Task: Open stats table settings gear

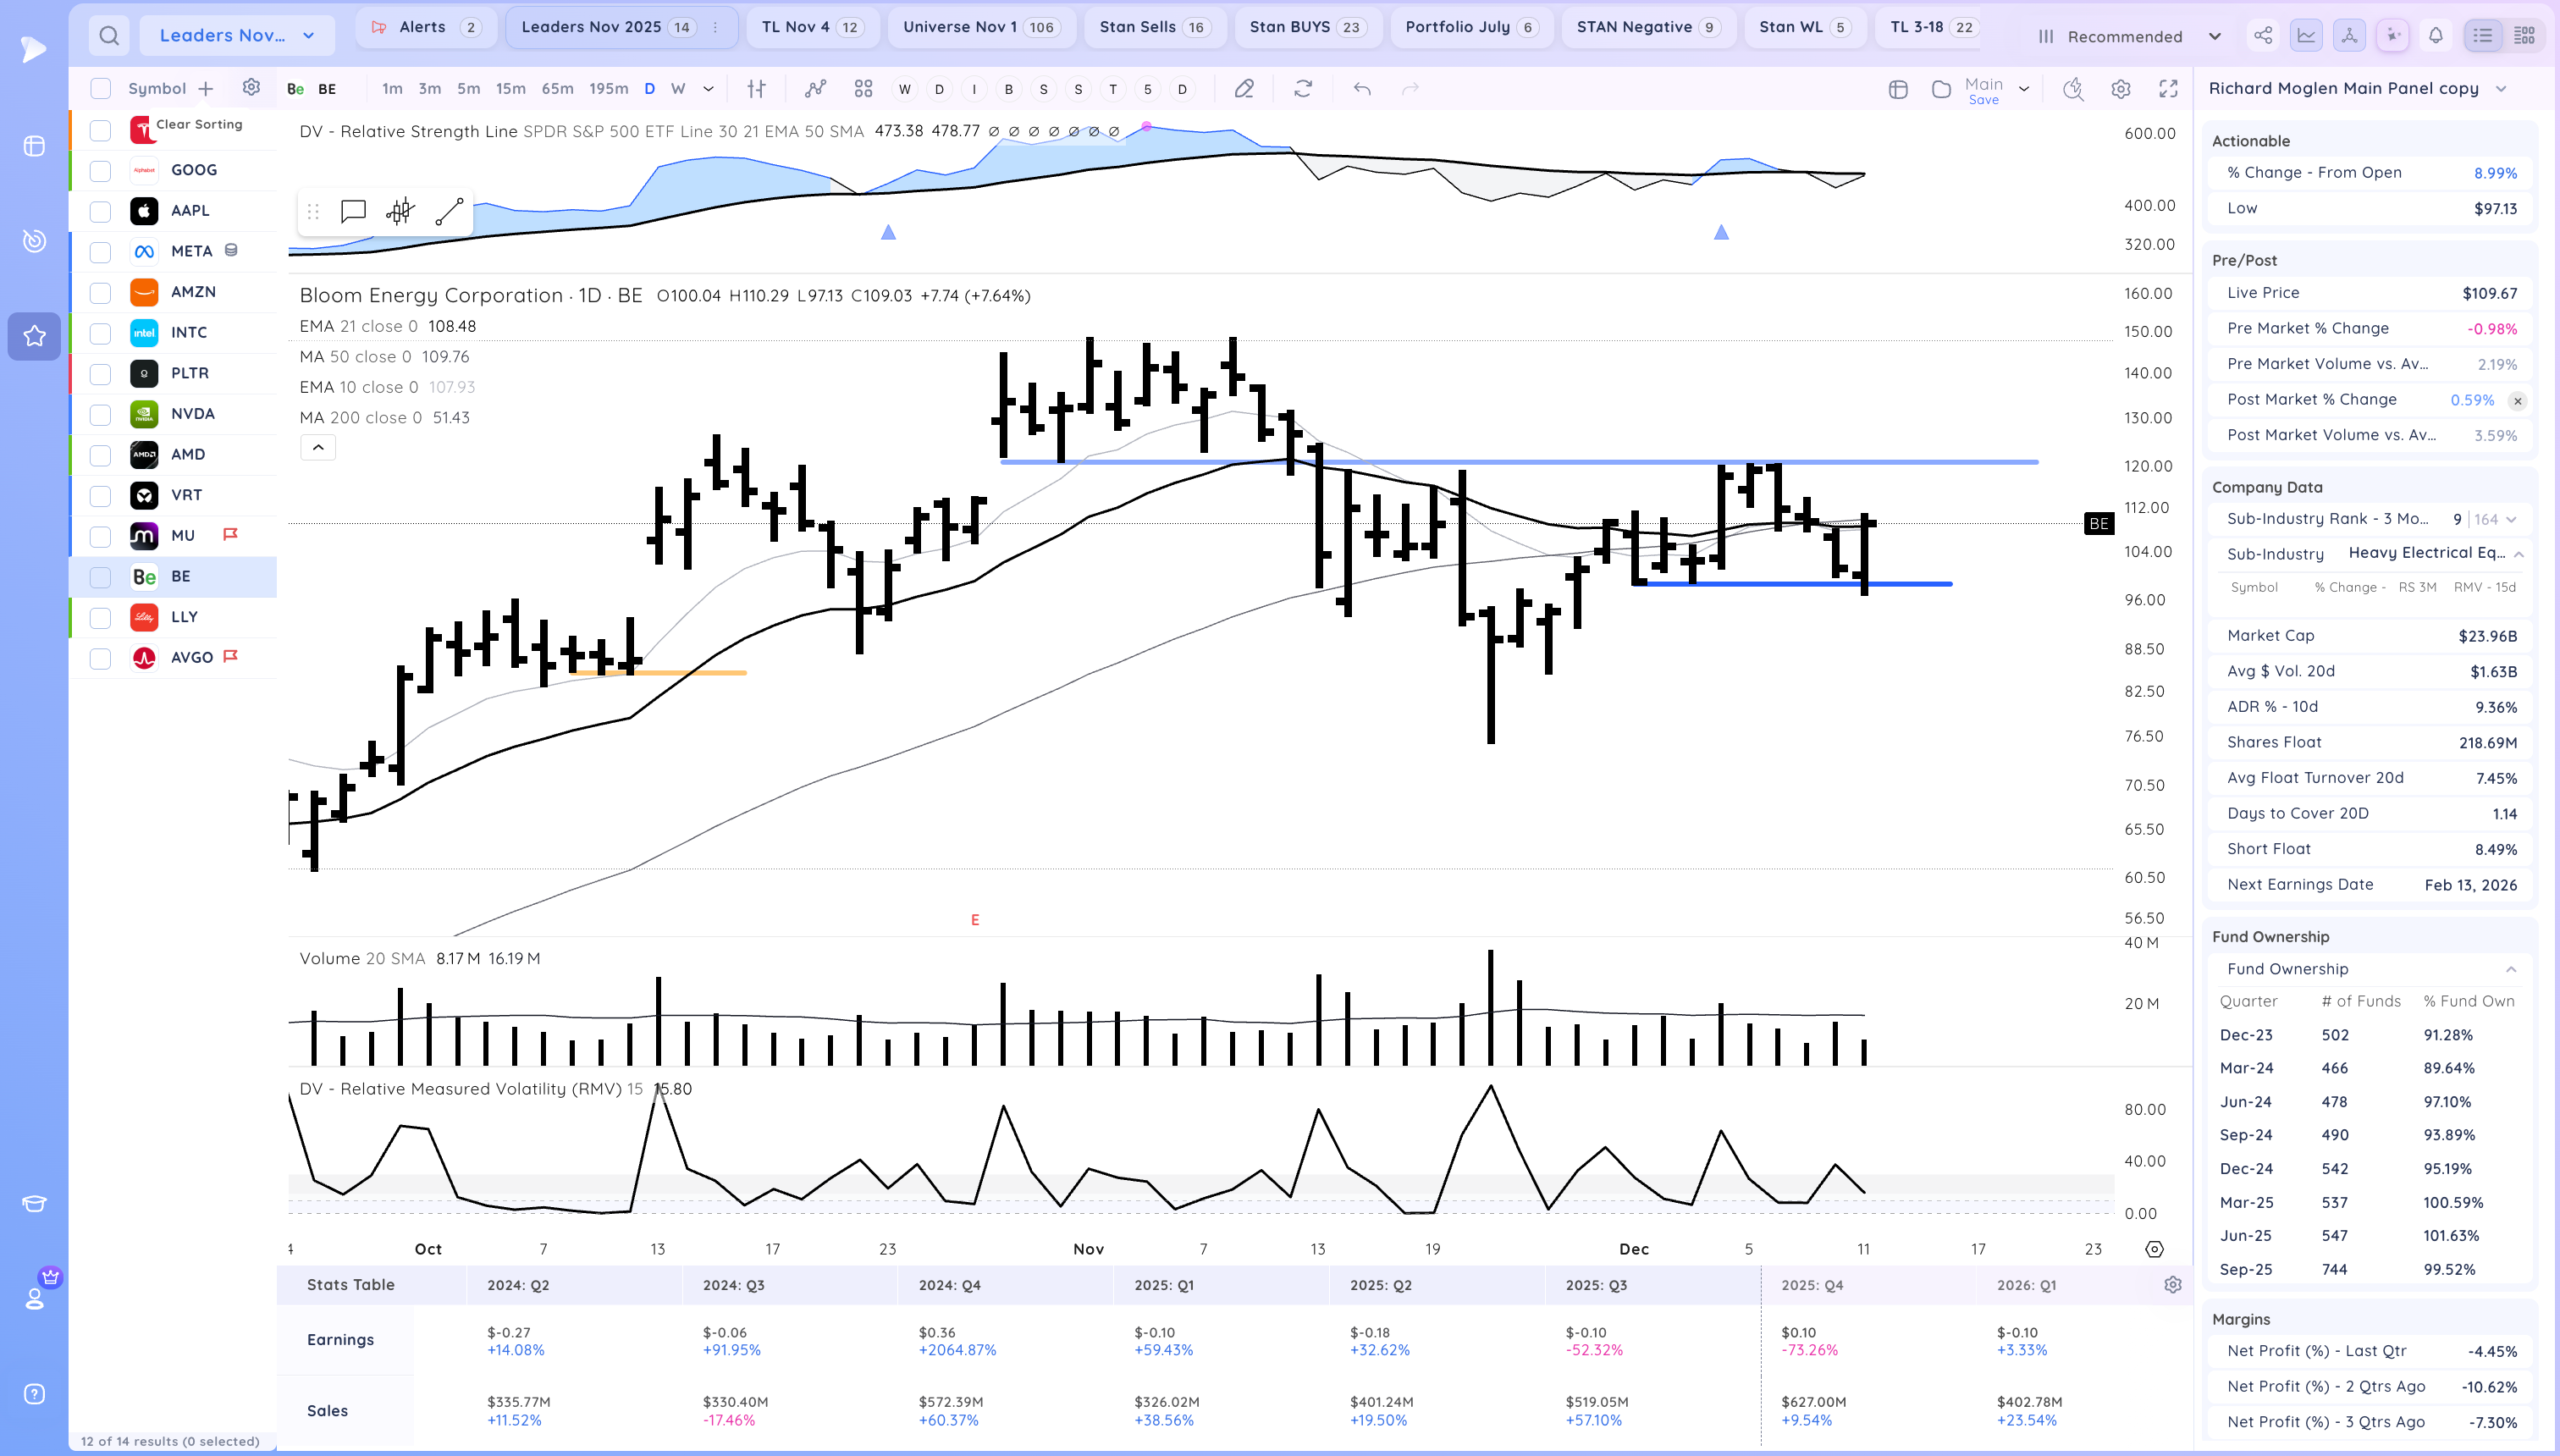Action: 2173,1285
